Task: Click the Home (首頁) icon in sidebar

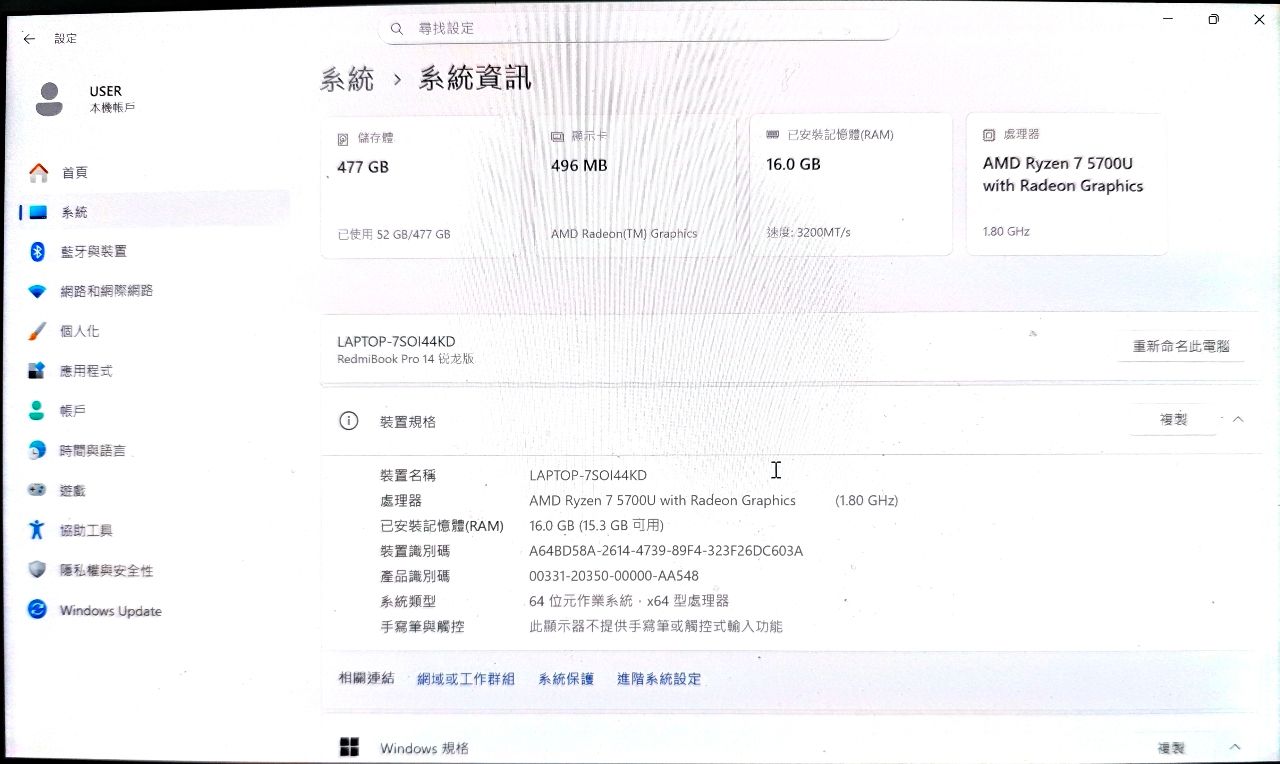Action: [38, 173]
